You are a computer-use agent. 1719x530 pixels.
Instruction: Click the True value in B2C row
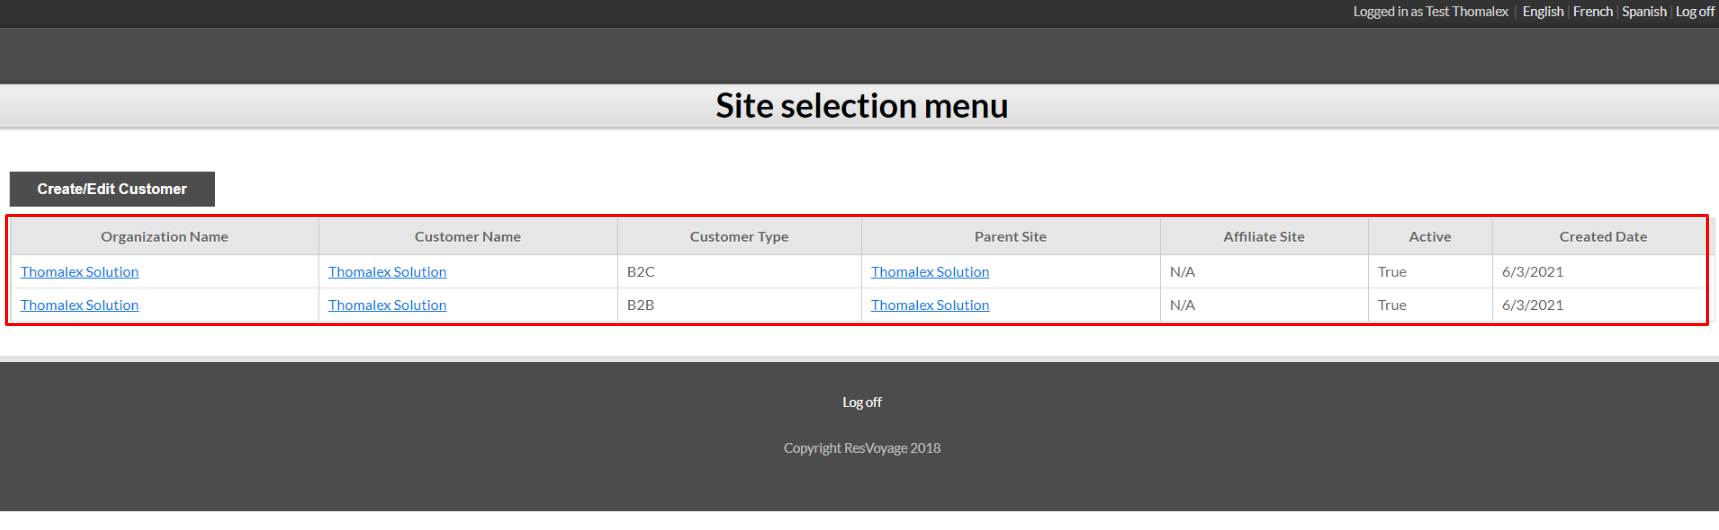click(x=1392, y=272)
